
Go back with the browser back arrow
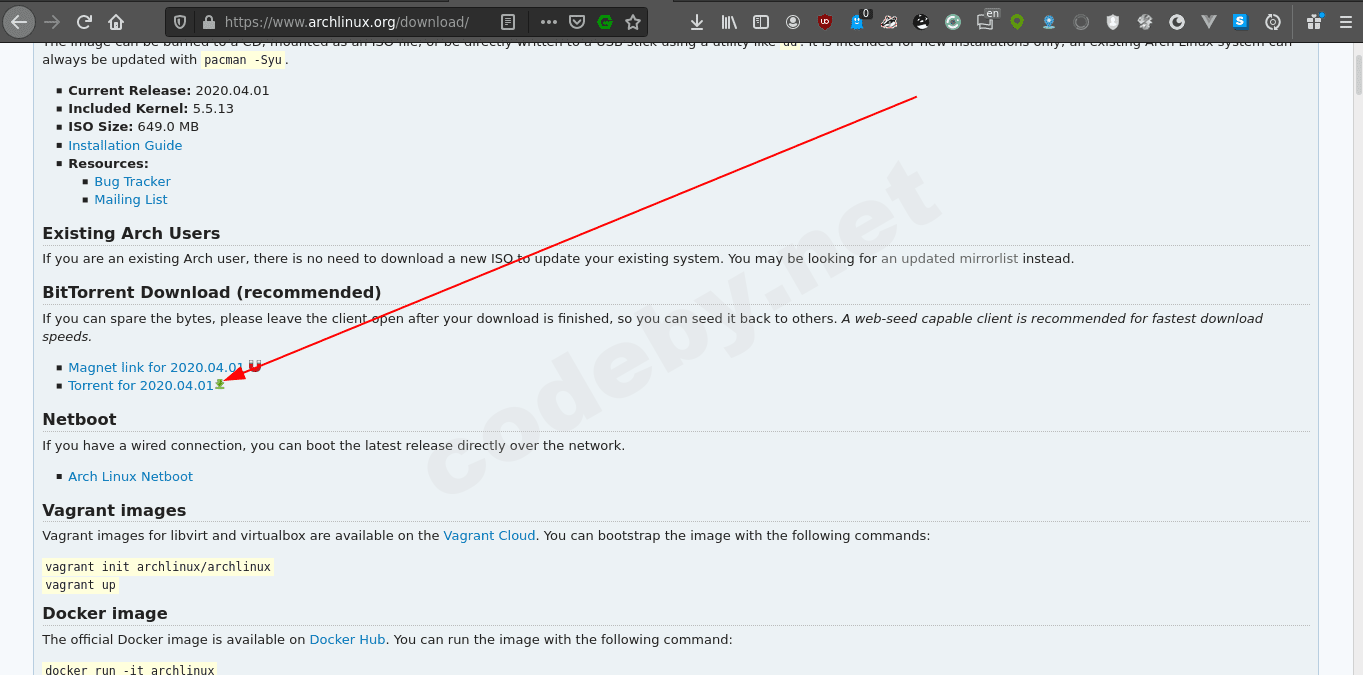[19, 21]
